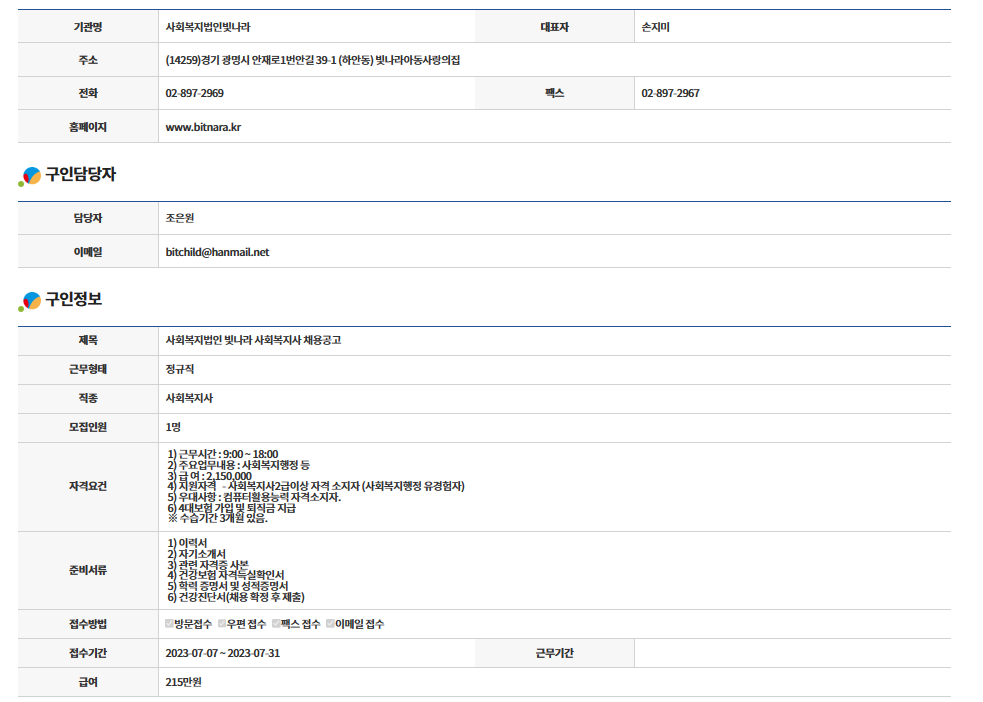This screenshot has width=983, height=702.
Task: Click the representative name 손지미
Action: tap(655, 27)
